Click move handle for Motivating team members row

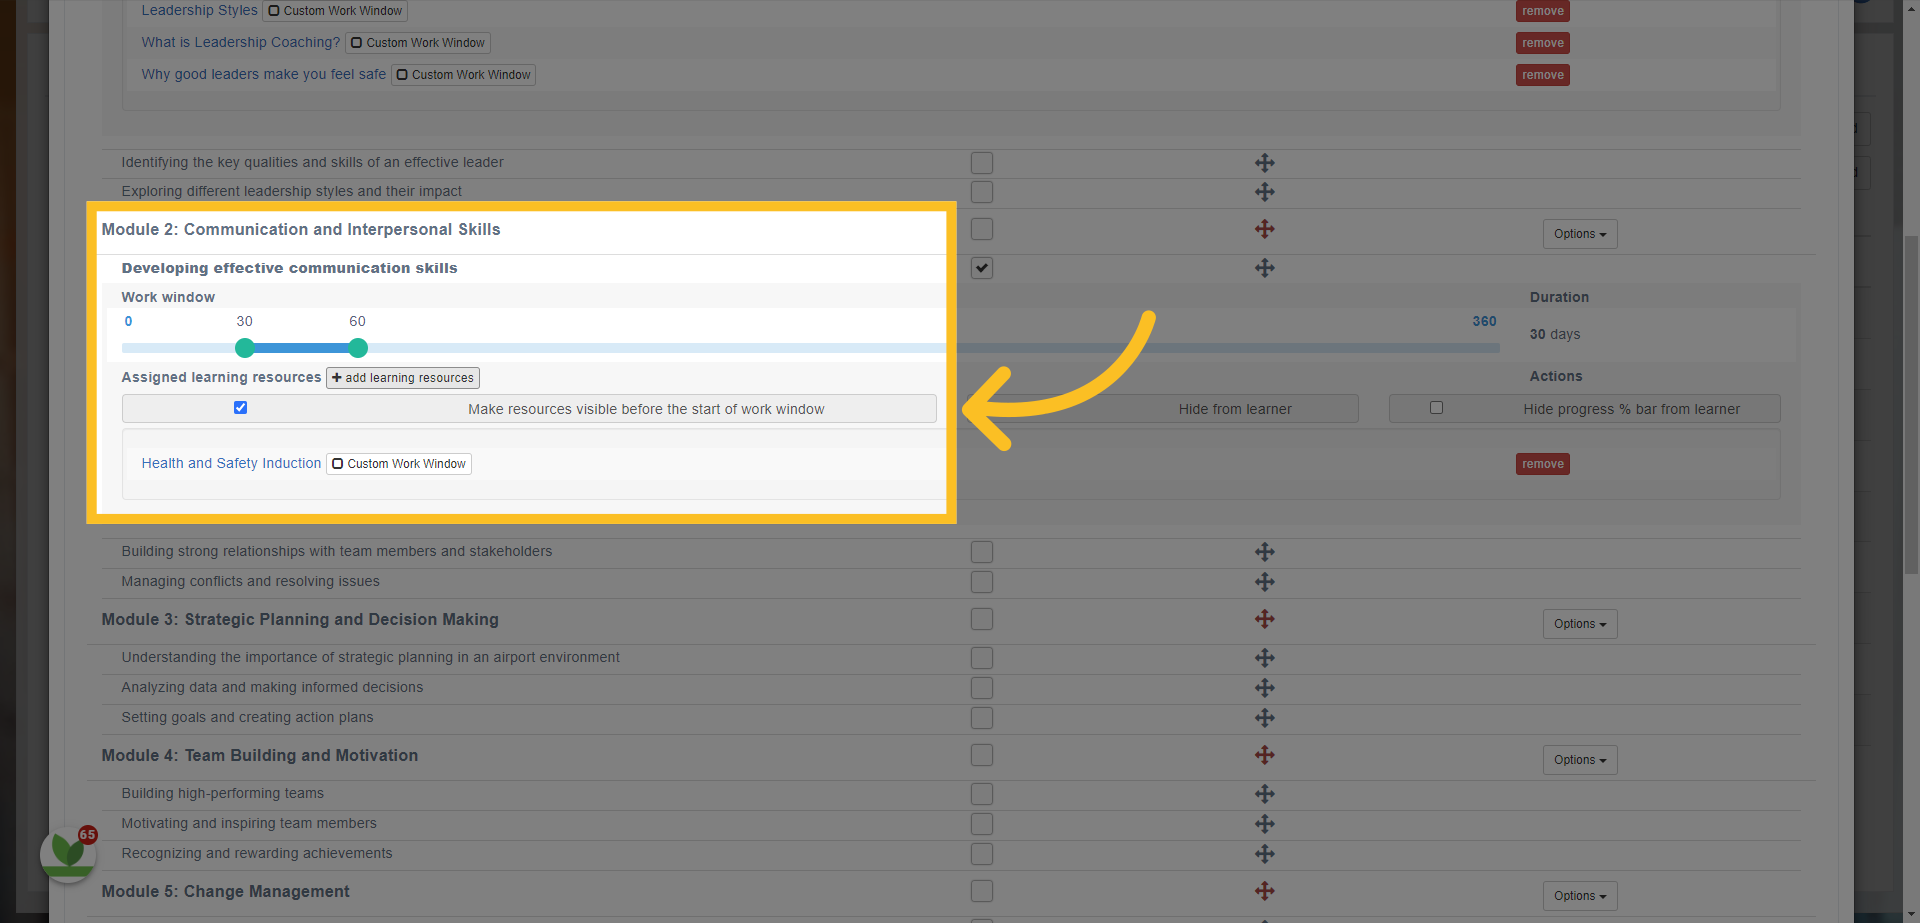point(1264,824)
